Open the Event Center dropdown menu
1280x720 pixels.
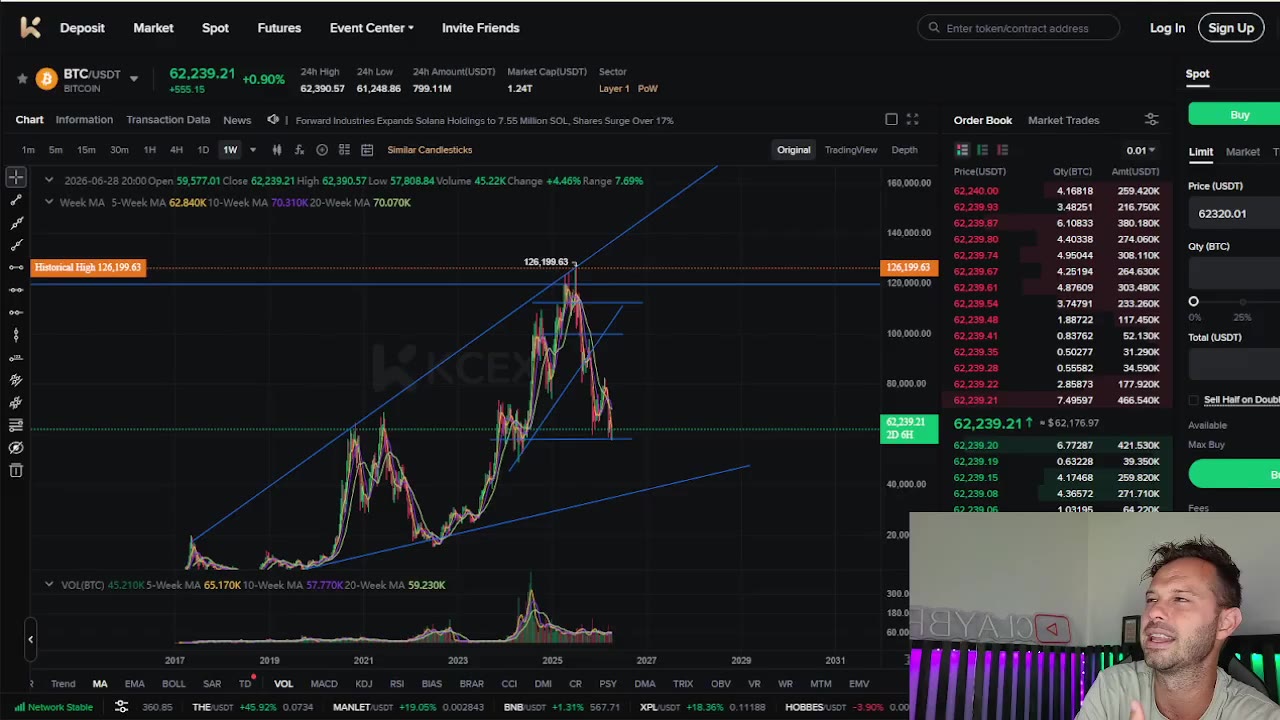[372, 28]
